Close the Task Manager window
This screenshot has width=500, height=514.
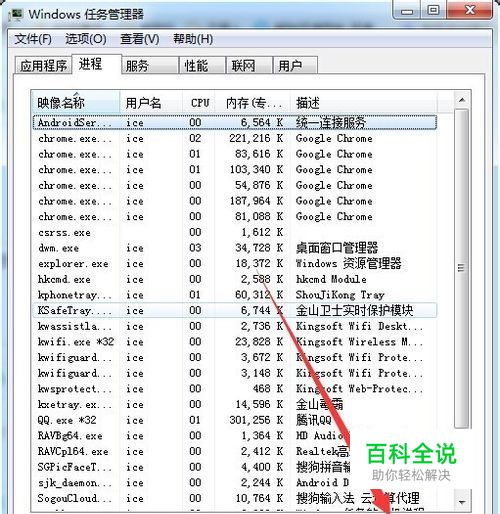469,11
